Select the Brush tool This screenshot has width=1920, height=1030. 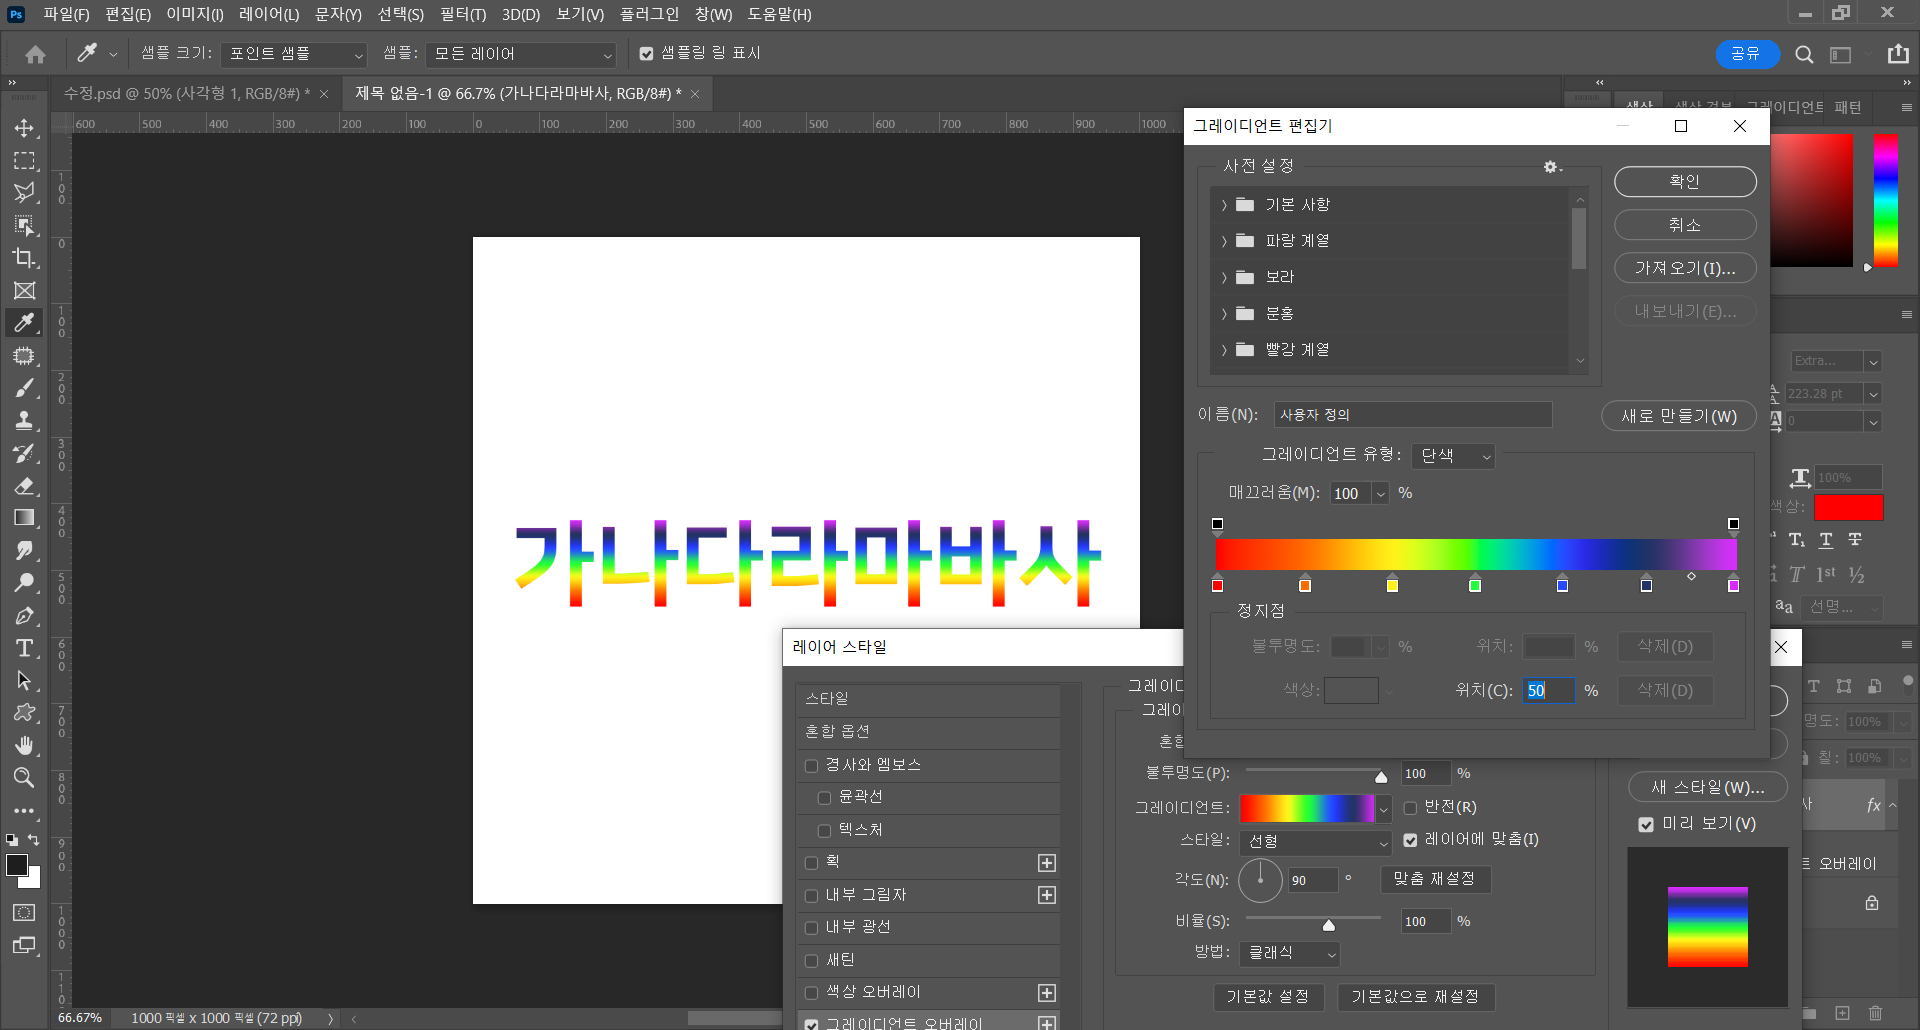coord(24,388)
